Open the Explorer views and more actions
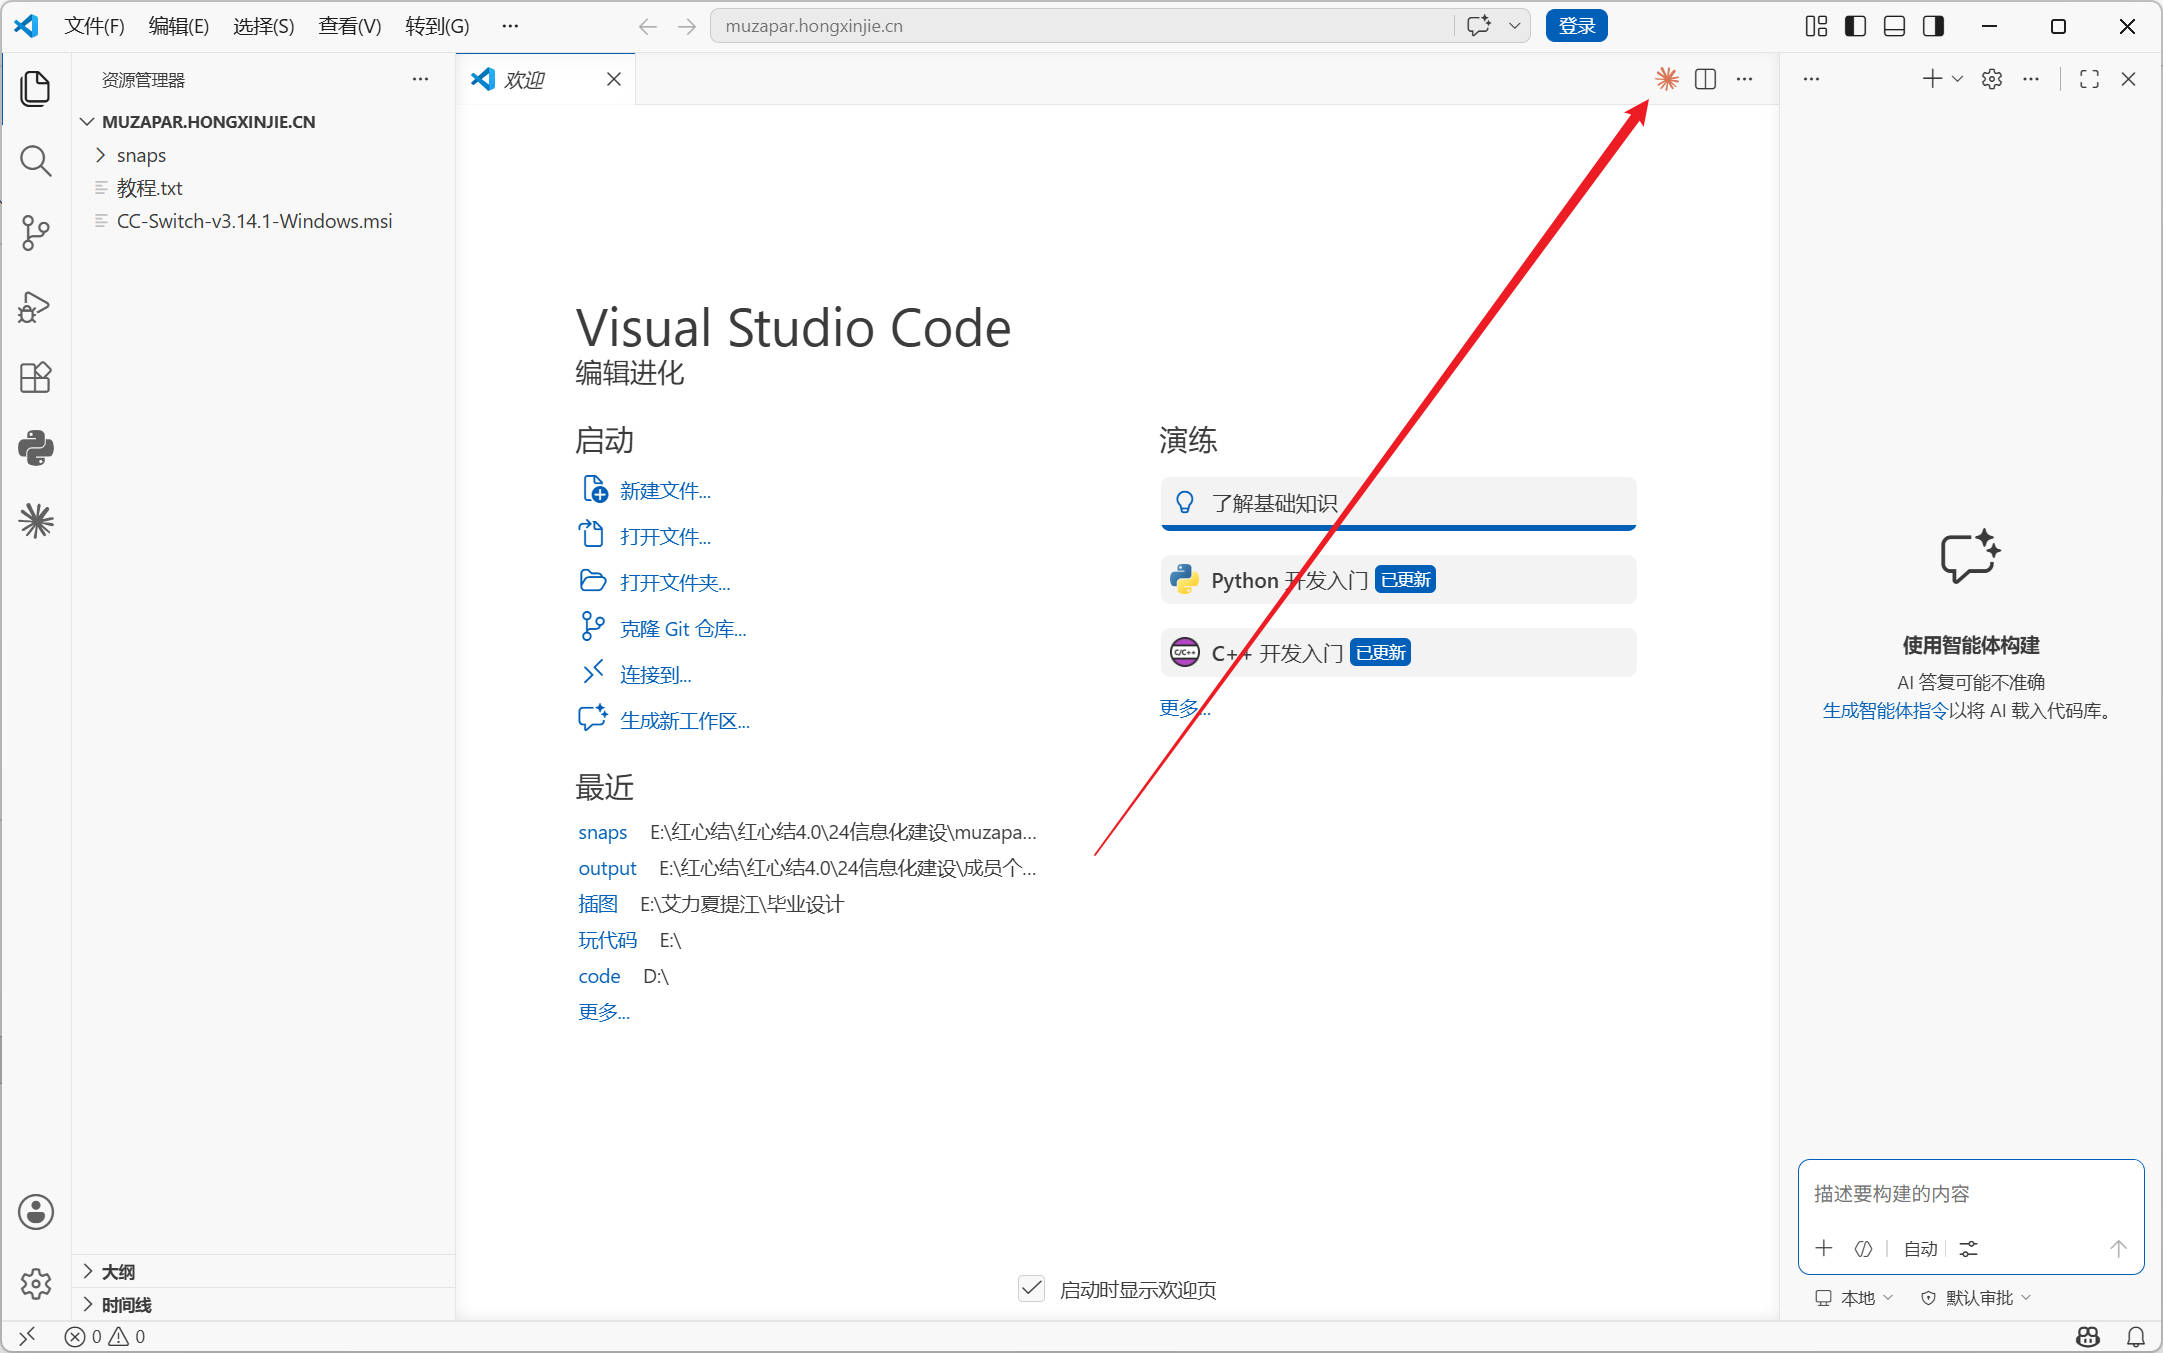Screen dimensions: 2163x1353 click(420, 79)
